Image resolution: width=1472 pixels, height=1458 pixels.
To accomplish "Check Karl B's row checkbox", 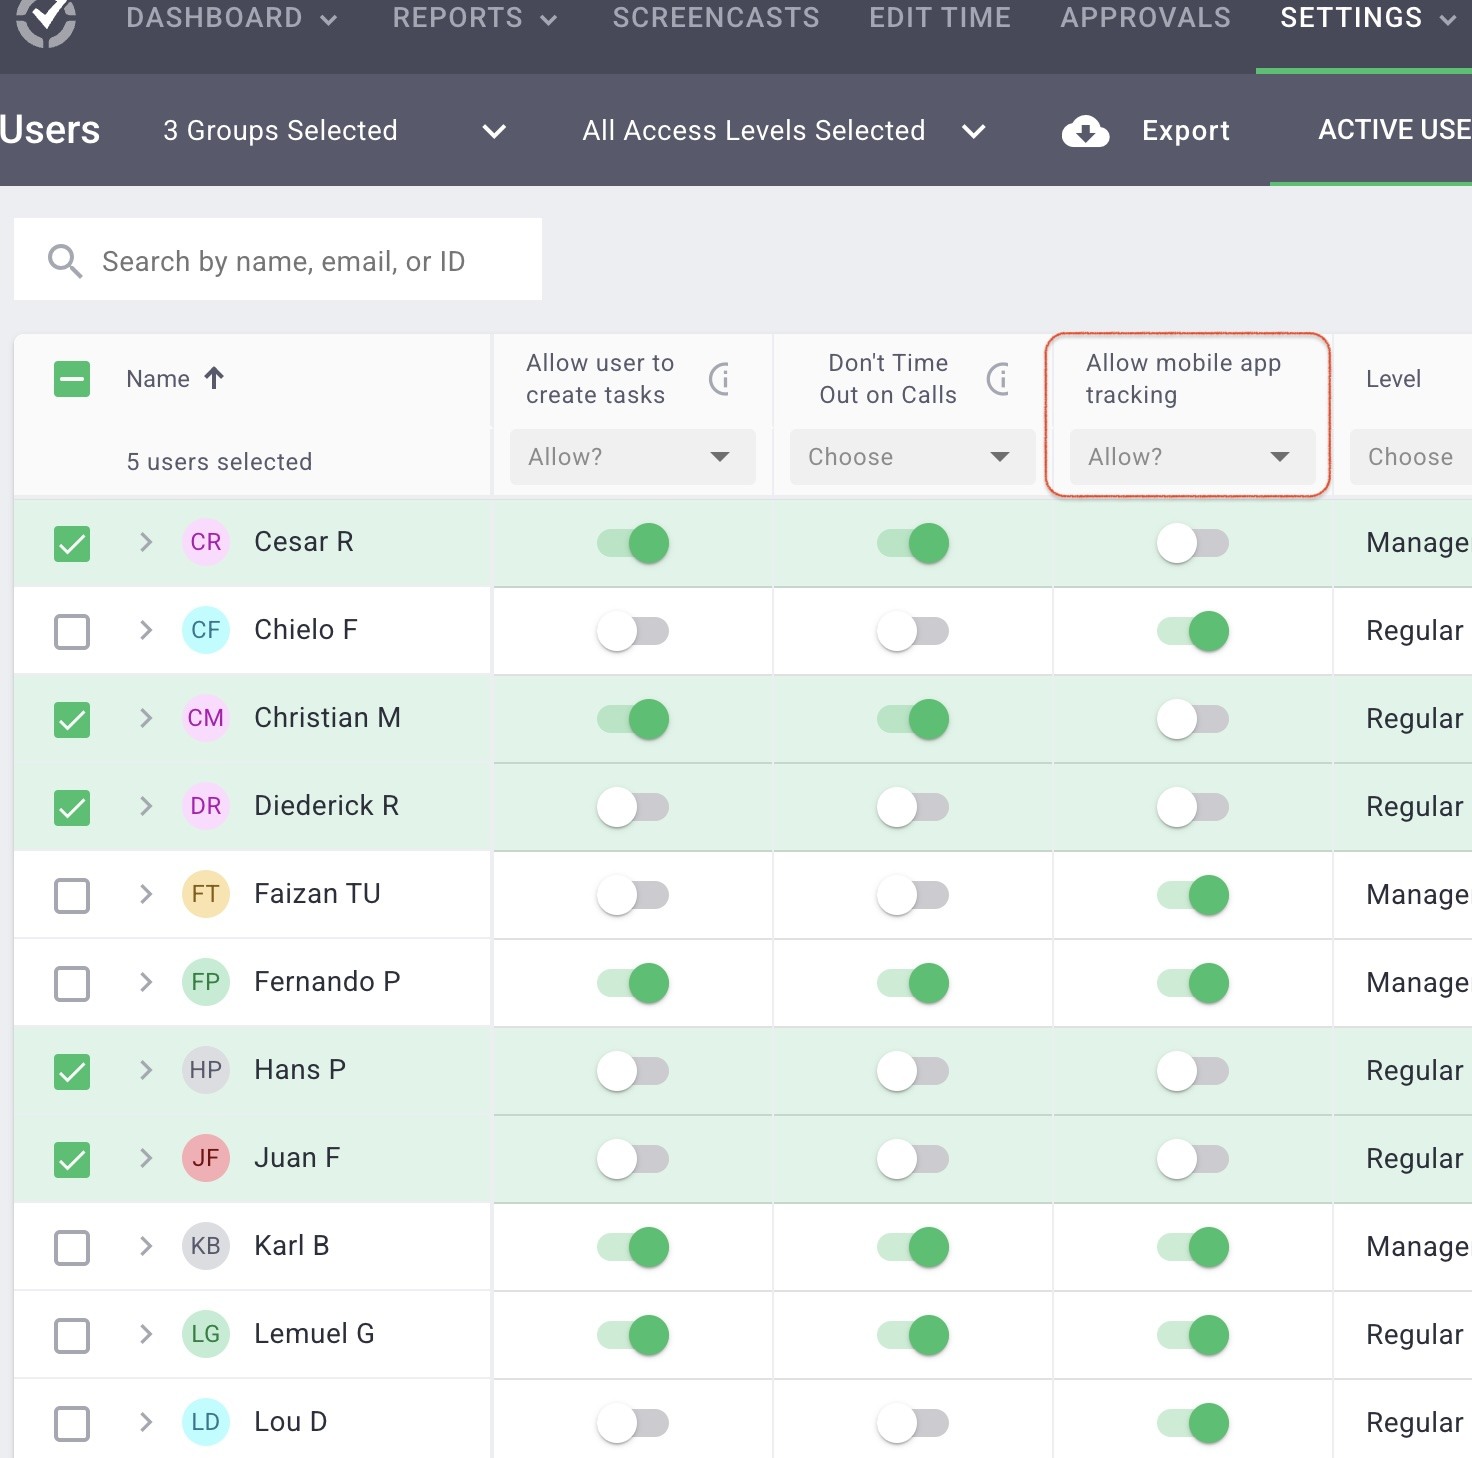I will point(72,1247).
